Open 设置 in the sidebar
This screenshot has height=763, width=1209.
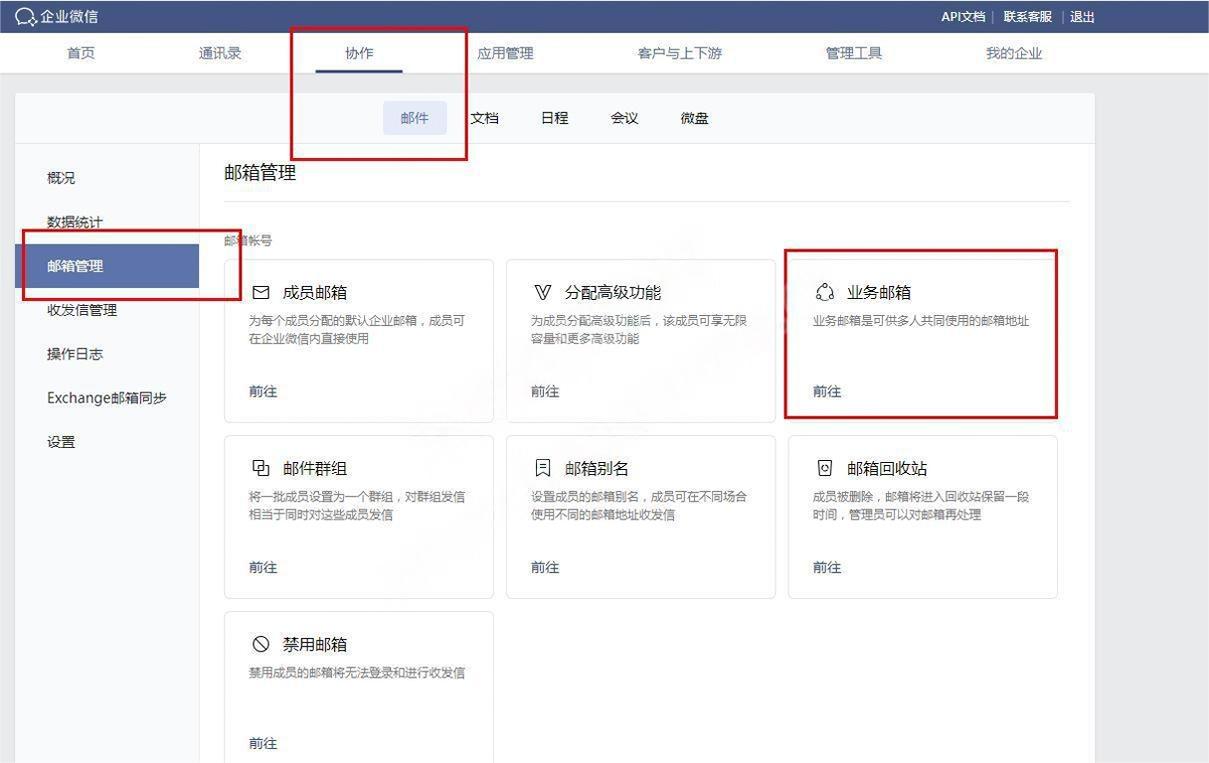click(x=61, y=442)
